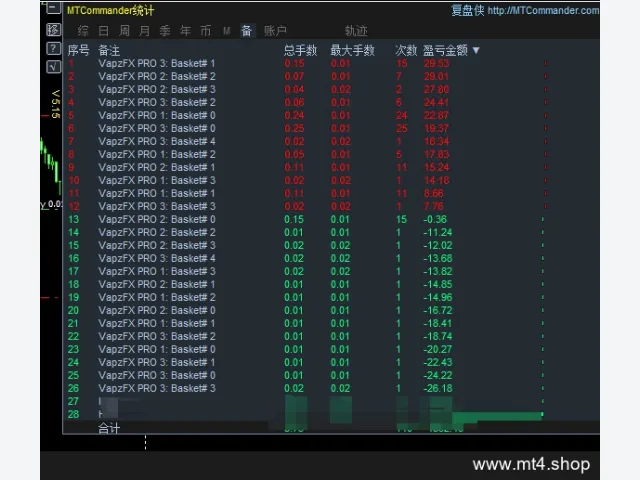Image resolution: width=640 pixels, height=480 pixels.
Task: Switch to the 币 (currency) tab
Action: coord(206,31)
